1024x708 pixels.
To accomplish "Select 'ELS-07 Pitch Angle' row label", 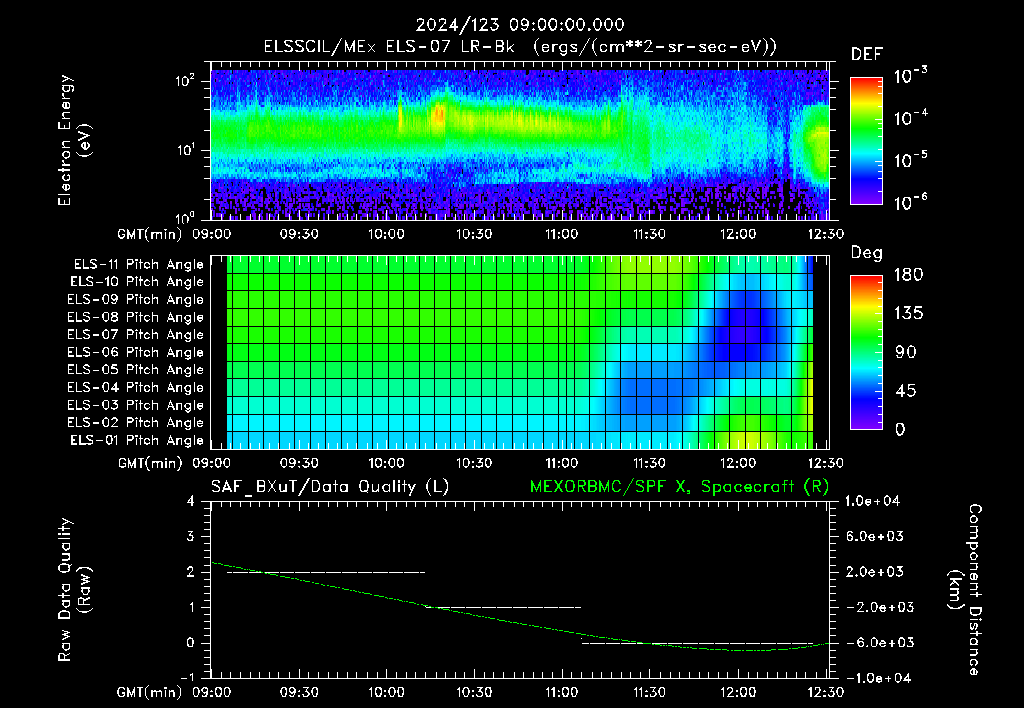I will tap(136, 334).
